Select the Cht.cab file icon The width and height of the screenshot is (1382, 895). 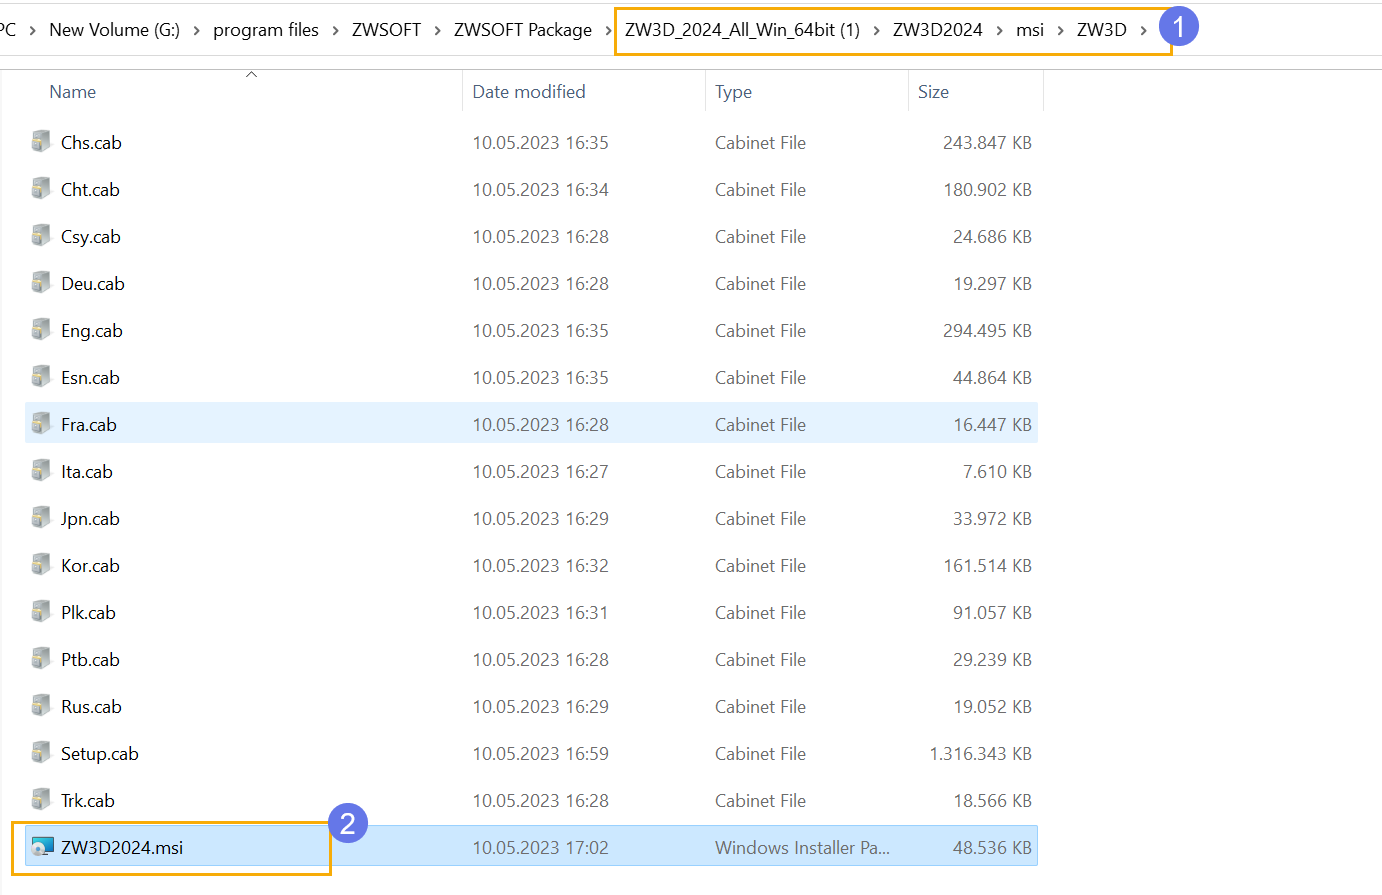(41, 189)
